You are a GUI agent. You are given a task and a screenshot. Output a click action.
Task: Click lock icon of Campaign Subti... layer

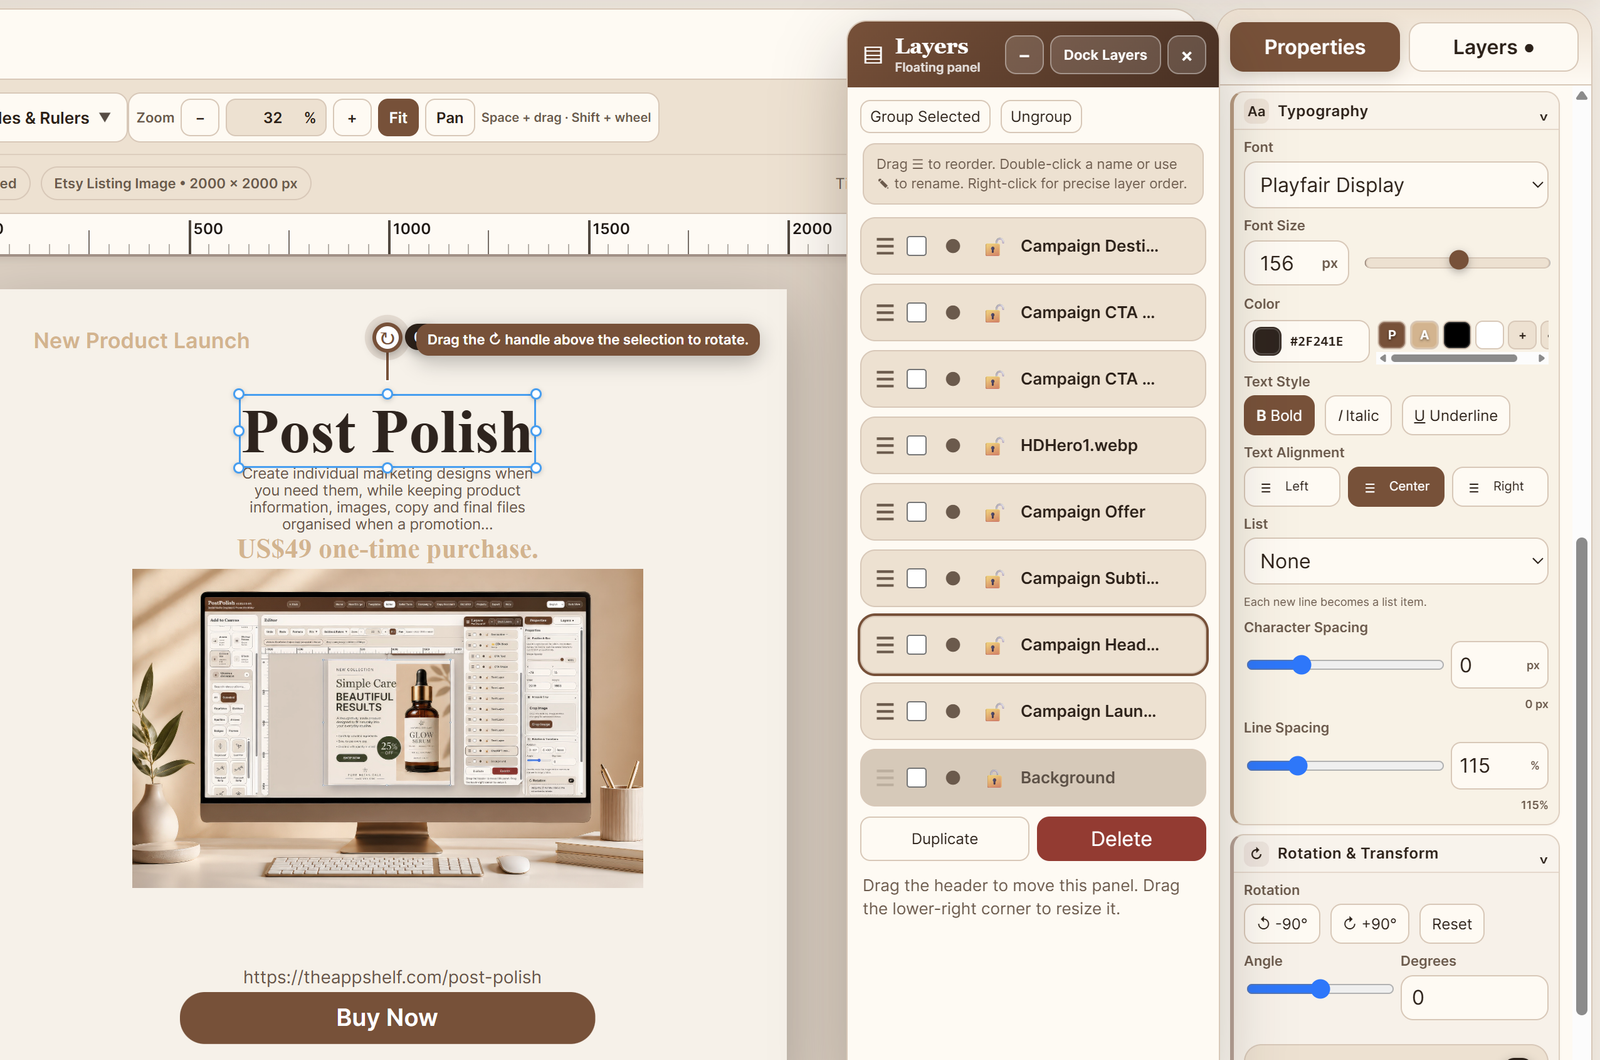point(993,578)
